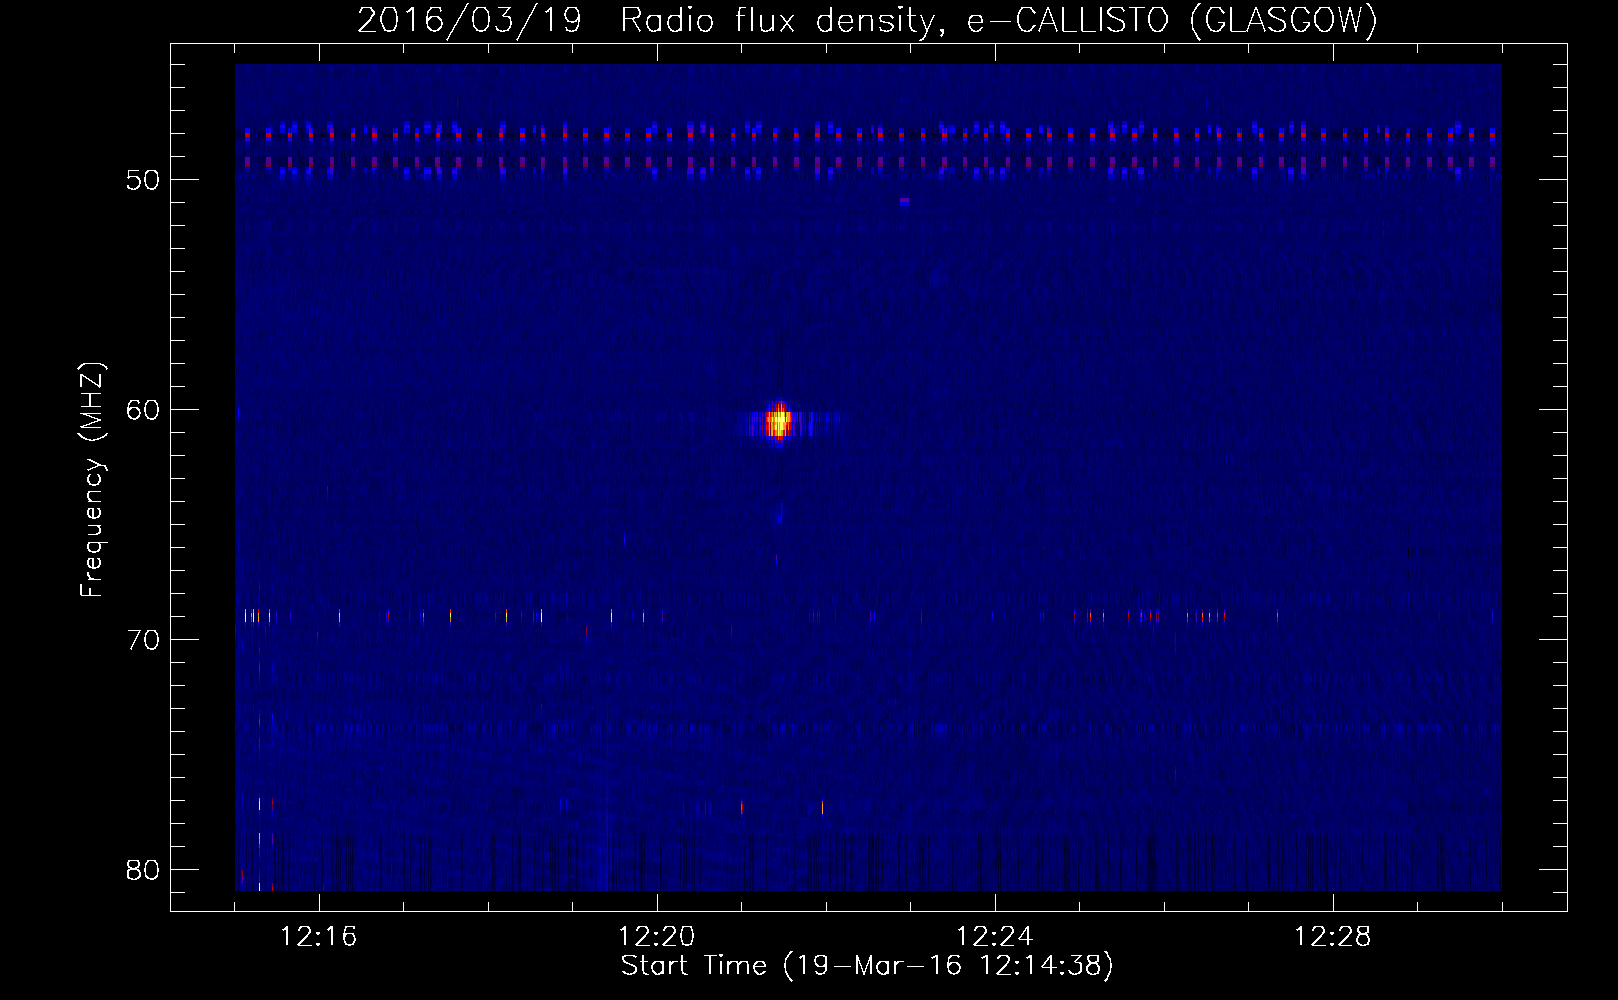1618x1000 pixels.
Task: Click the 12:16 time tick label
Action: click(x=319, y=937)
